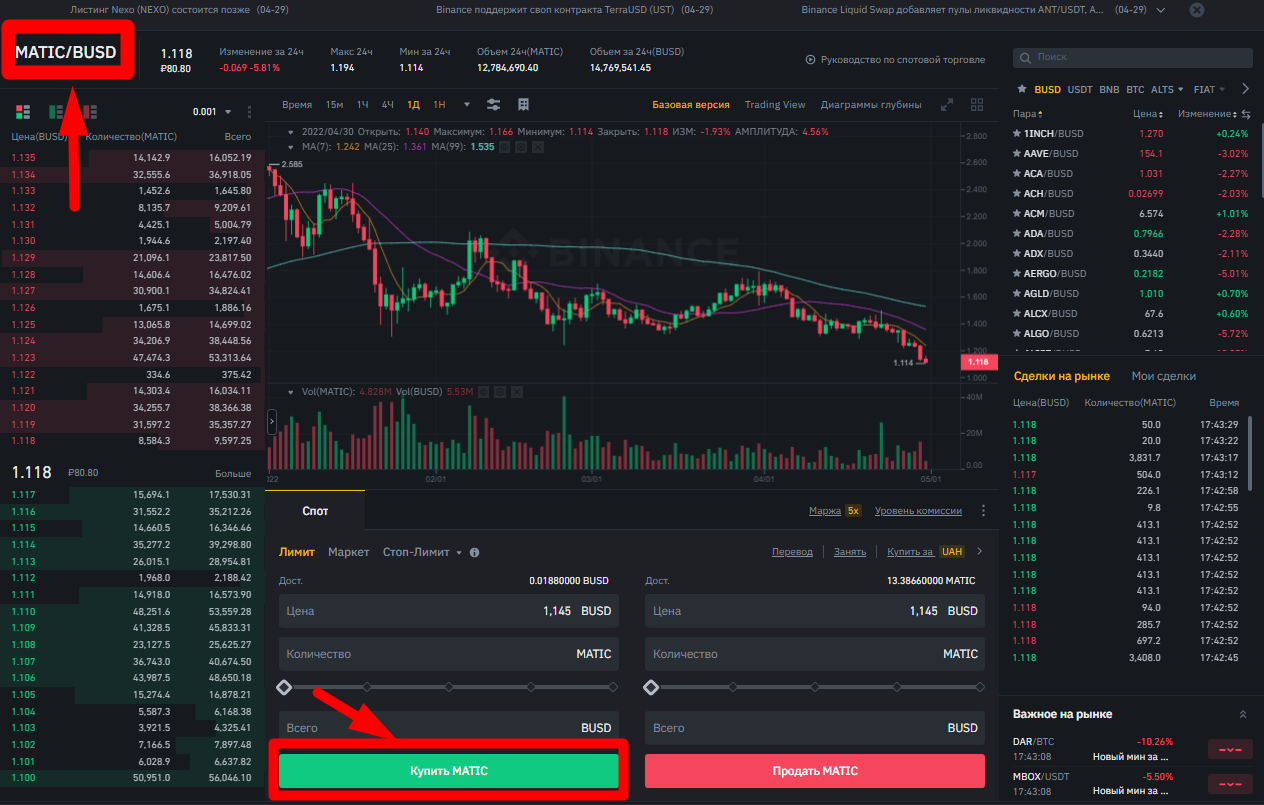Open Перевод transfer link
Screen dimensions: 1264x805
[793, 551]
